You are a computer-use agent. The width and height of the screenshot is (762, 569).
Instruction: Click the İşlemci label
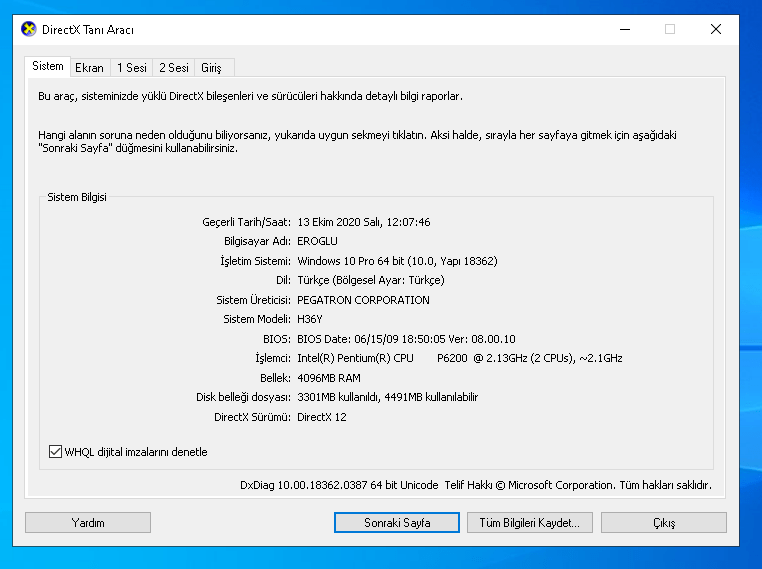point(273,358)
